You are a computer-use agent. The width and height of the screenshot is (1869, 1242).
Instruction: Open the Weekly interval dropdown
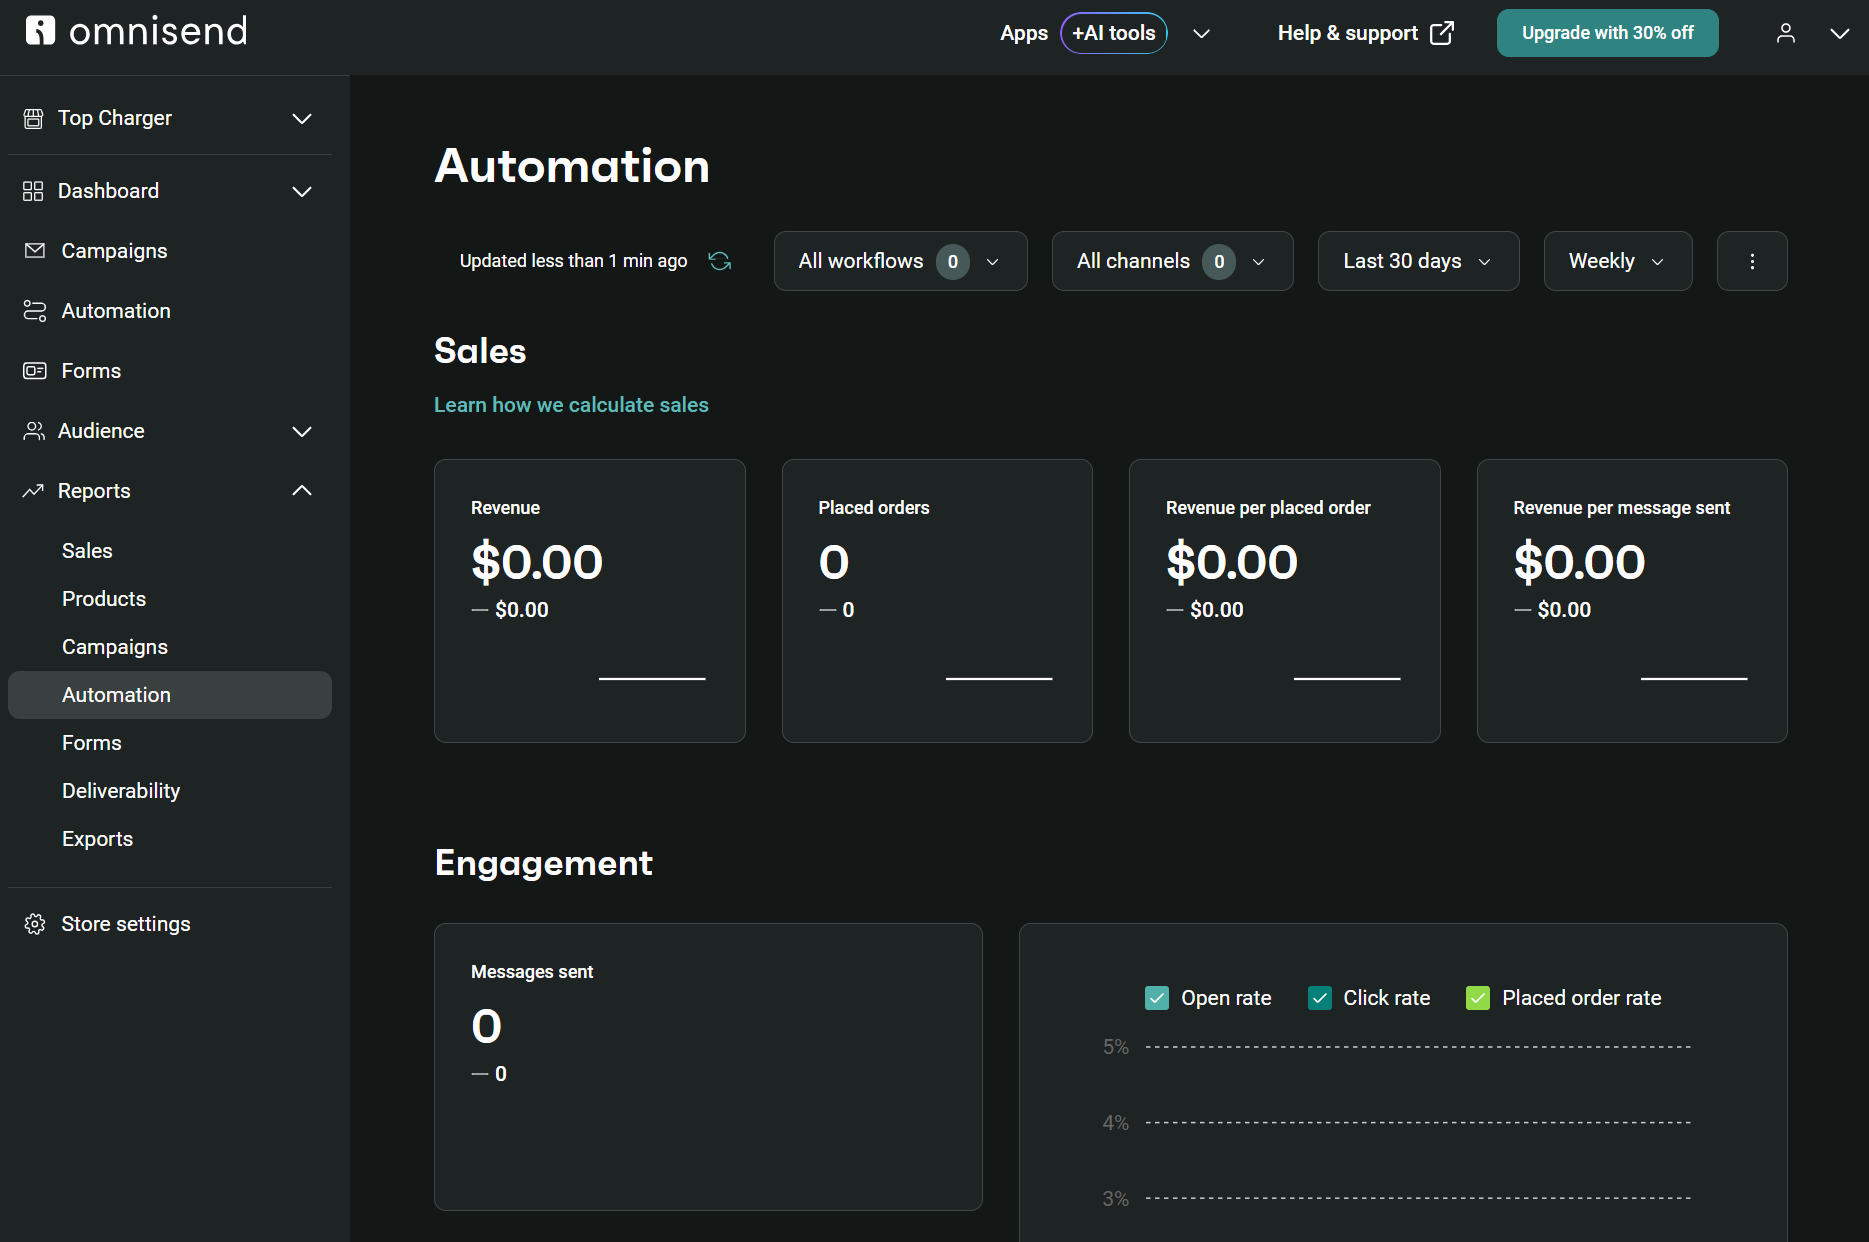[x=1618, y=261]
